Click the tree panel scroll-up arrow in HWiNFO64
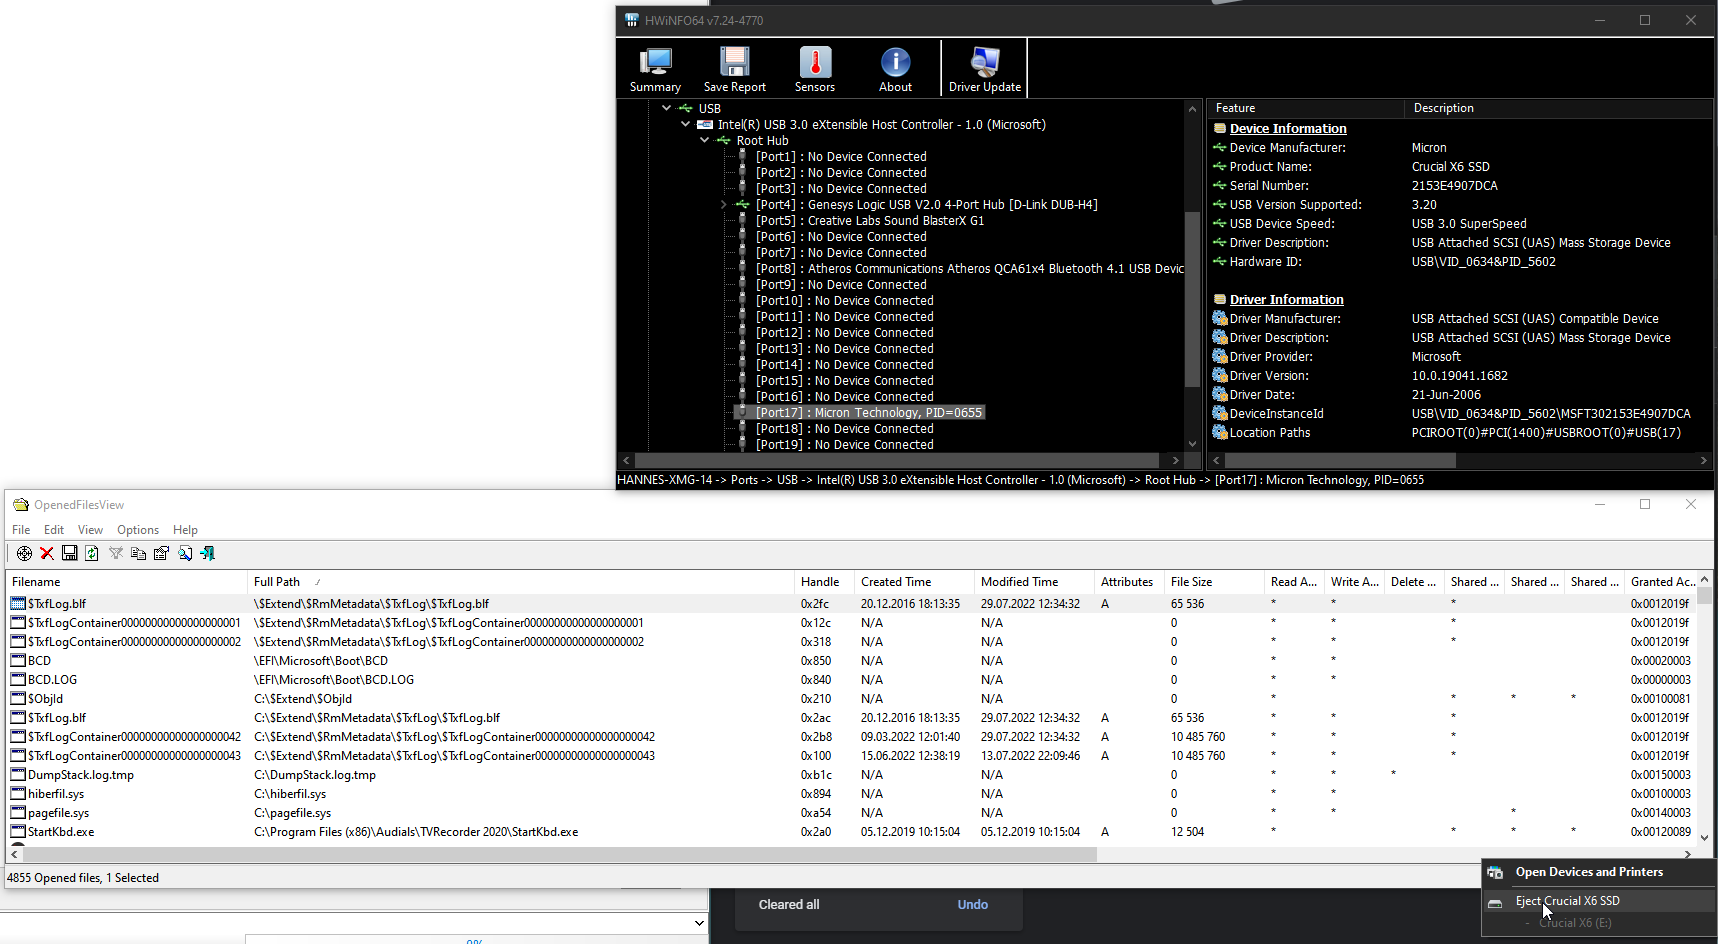The width and height of the screenshot is (1718, 944). [x=1192, y=109]
